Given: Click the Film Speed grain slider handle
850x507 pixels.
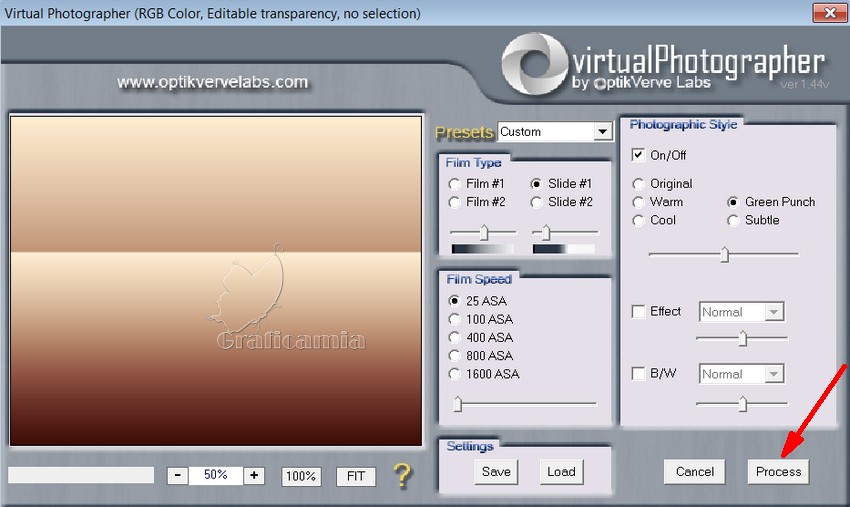Looking at the screenshot, I should pyautogui.click(x=458, y=404).
